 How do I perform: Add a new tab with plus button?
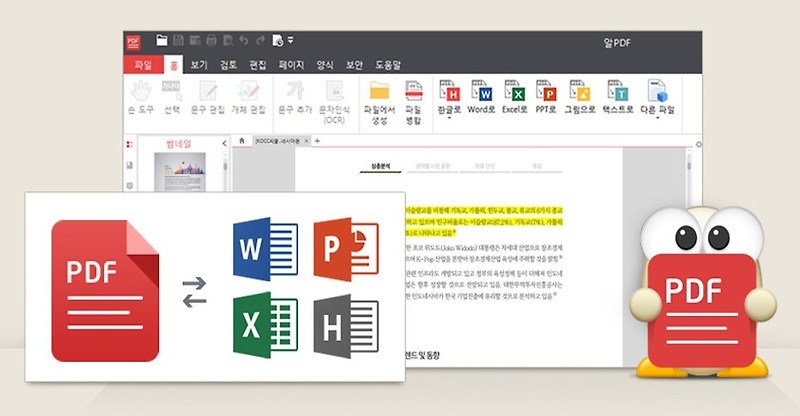317,141
